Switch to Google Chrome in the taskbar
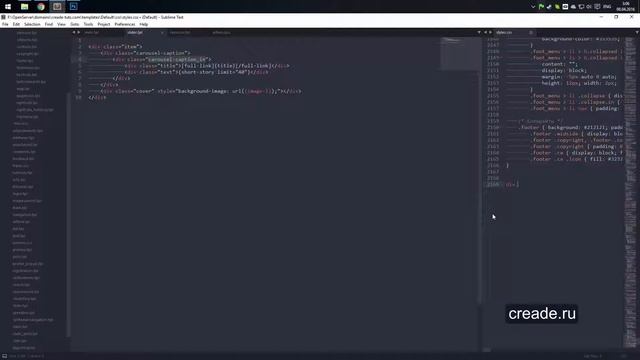 [x=41, y=7]
